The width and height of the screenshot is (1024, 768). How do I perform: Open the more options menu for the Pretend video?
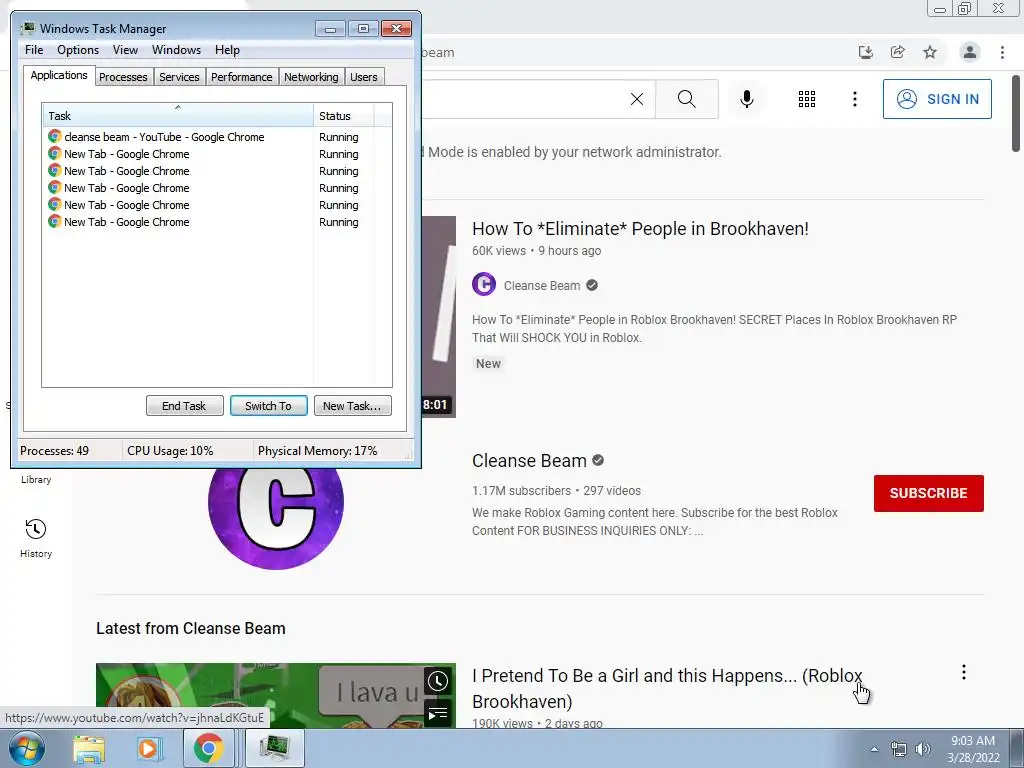tap(963, 673)
